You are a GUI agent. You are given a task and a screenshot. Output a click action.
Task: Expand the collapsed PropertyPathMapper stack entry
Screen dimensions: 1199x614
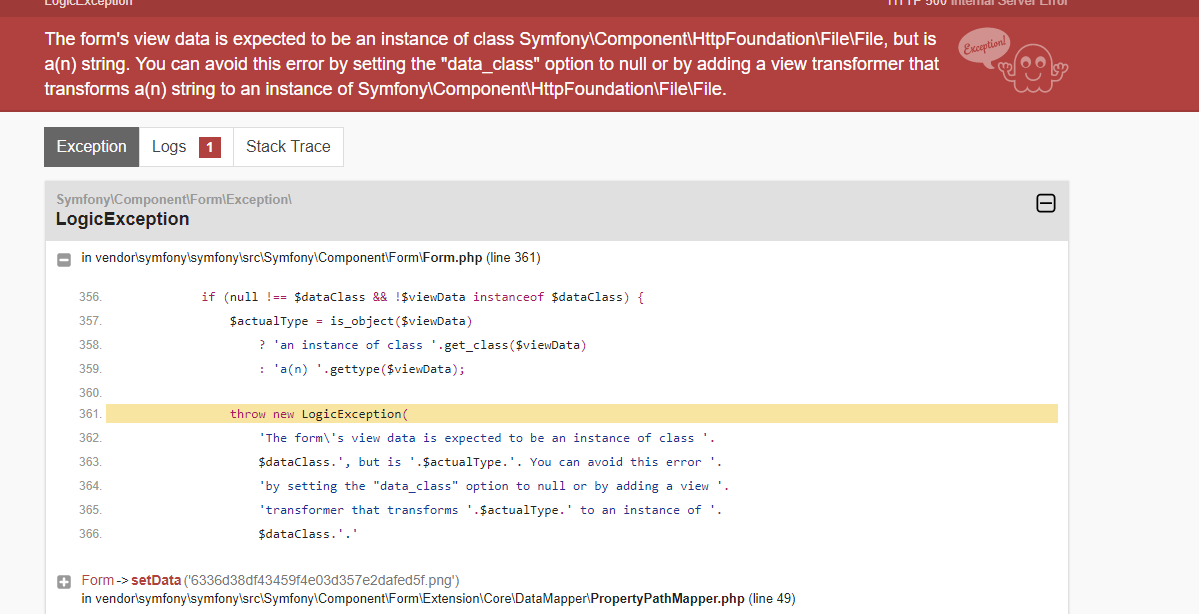[64, 579]
